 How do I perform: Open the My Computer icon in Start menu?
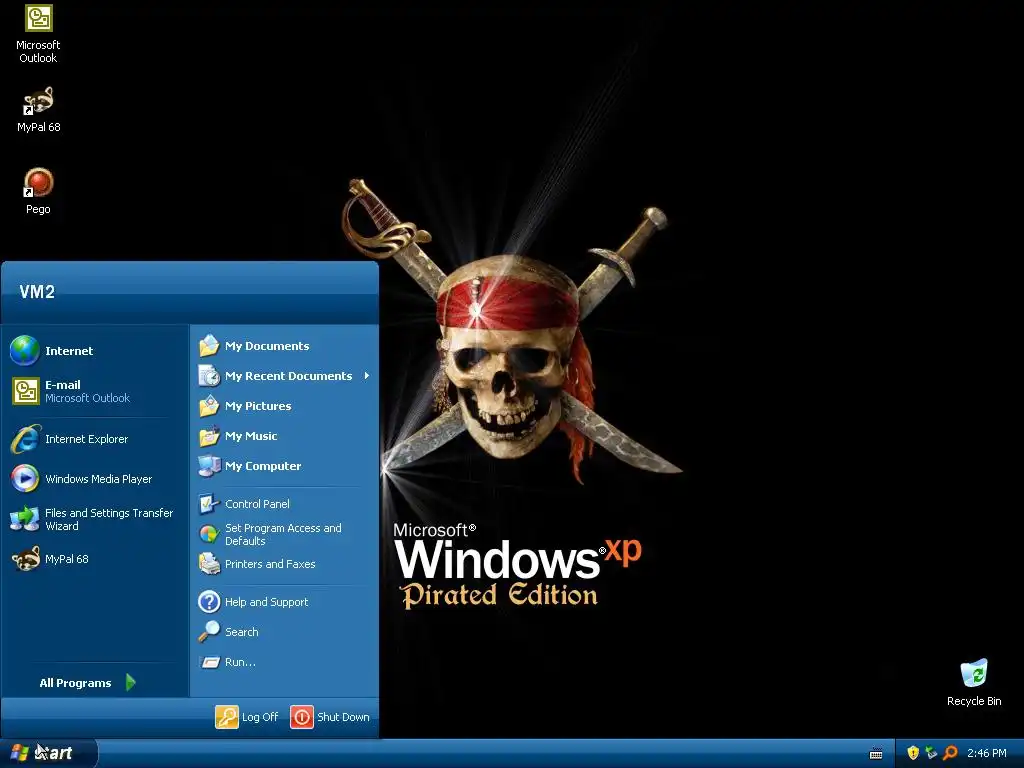209,466
